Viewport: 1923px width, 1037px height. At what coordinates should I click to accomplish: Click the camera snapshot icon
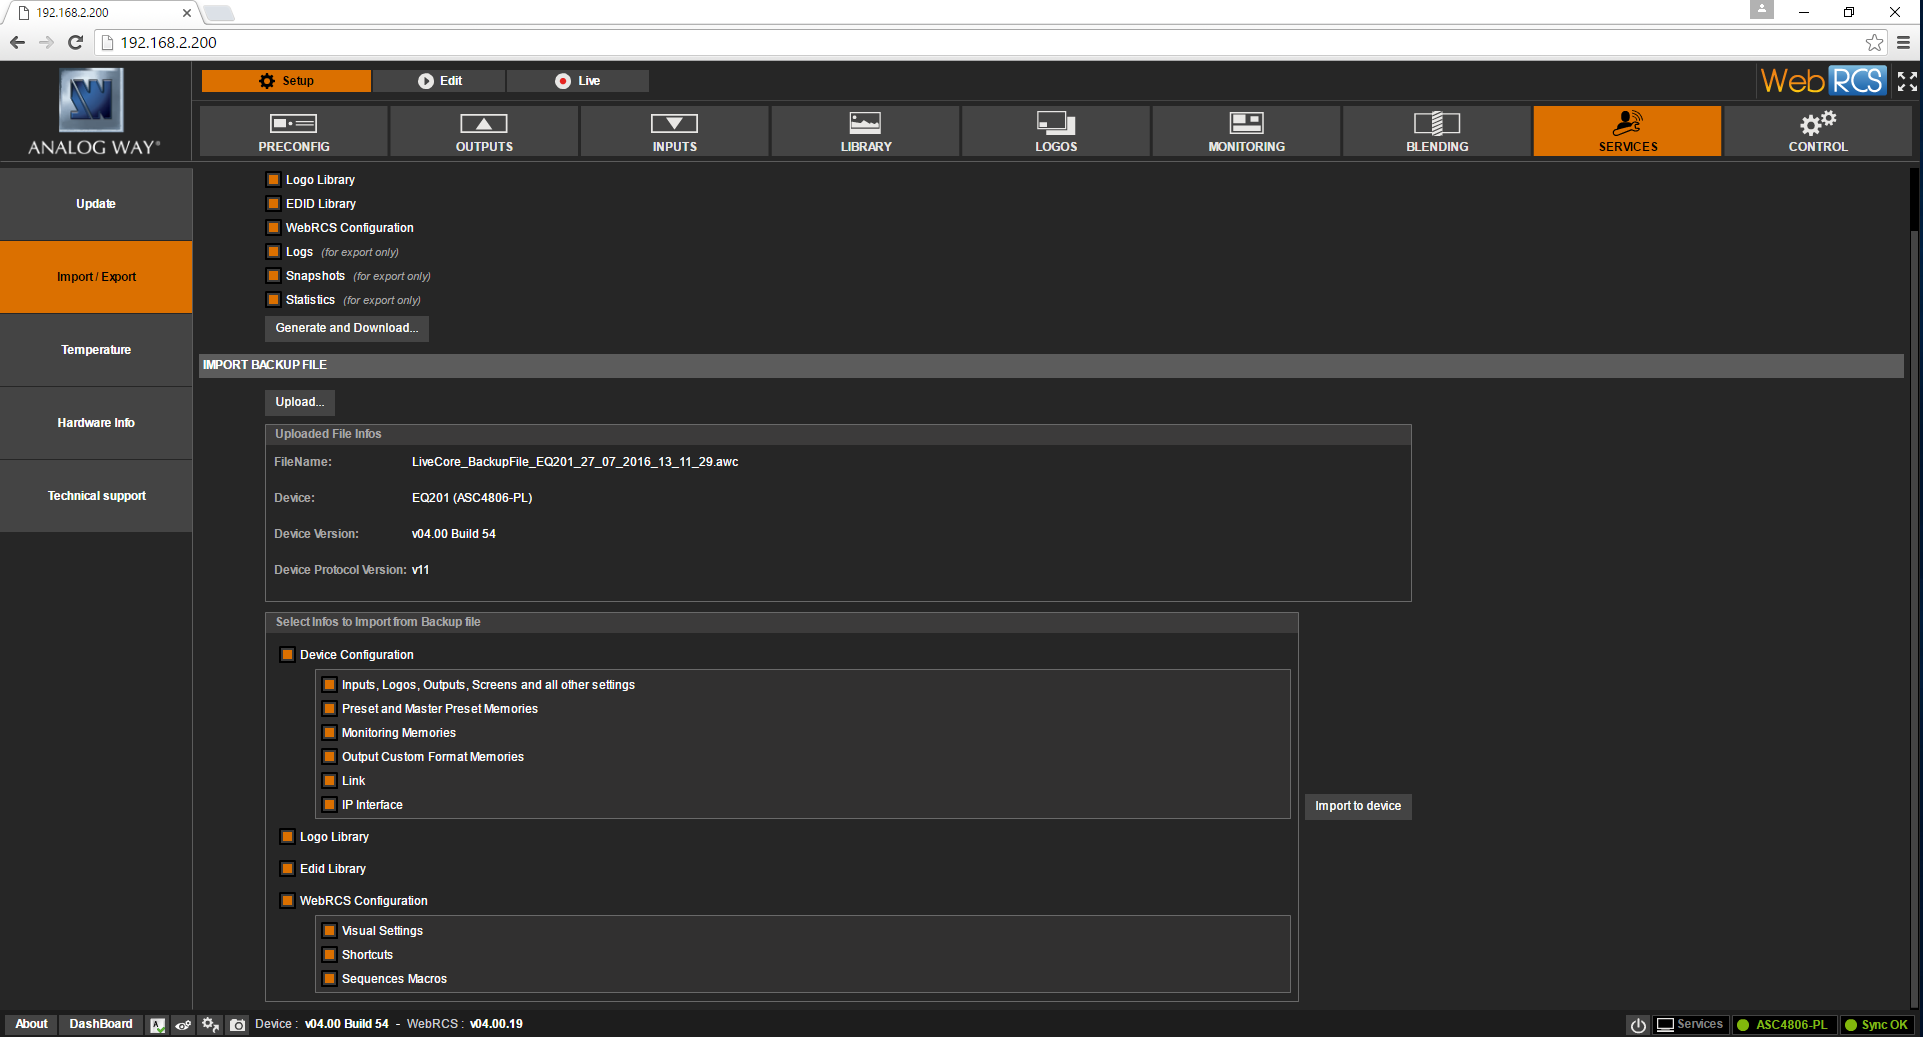point(237,1025)
